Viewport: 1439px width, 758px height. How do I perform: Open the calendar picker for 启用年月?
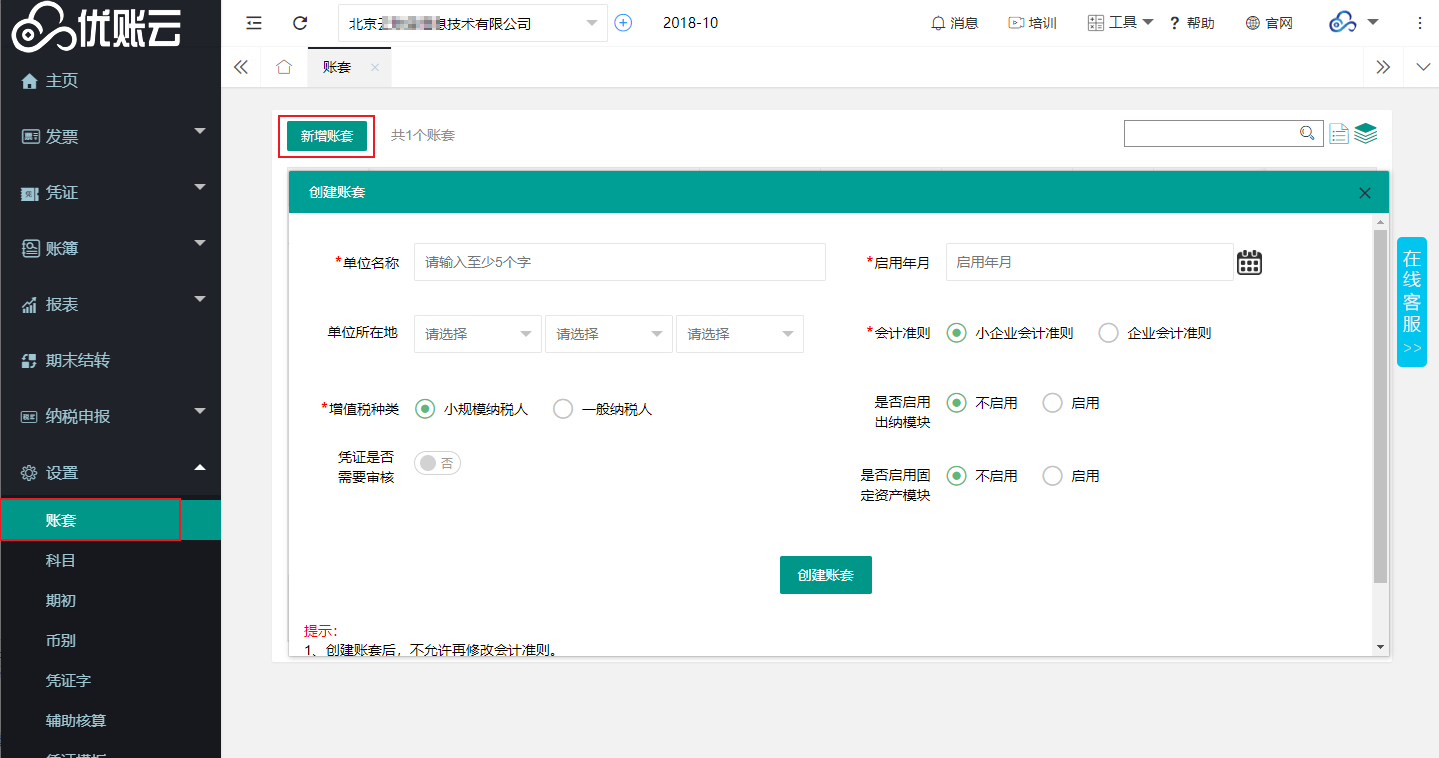(1250, 262)
